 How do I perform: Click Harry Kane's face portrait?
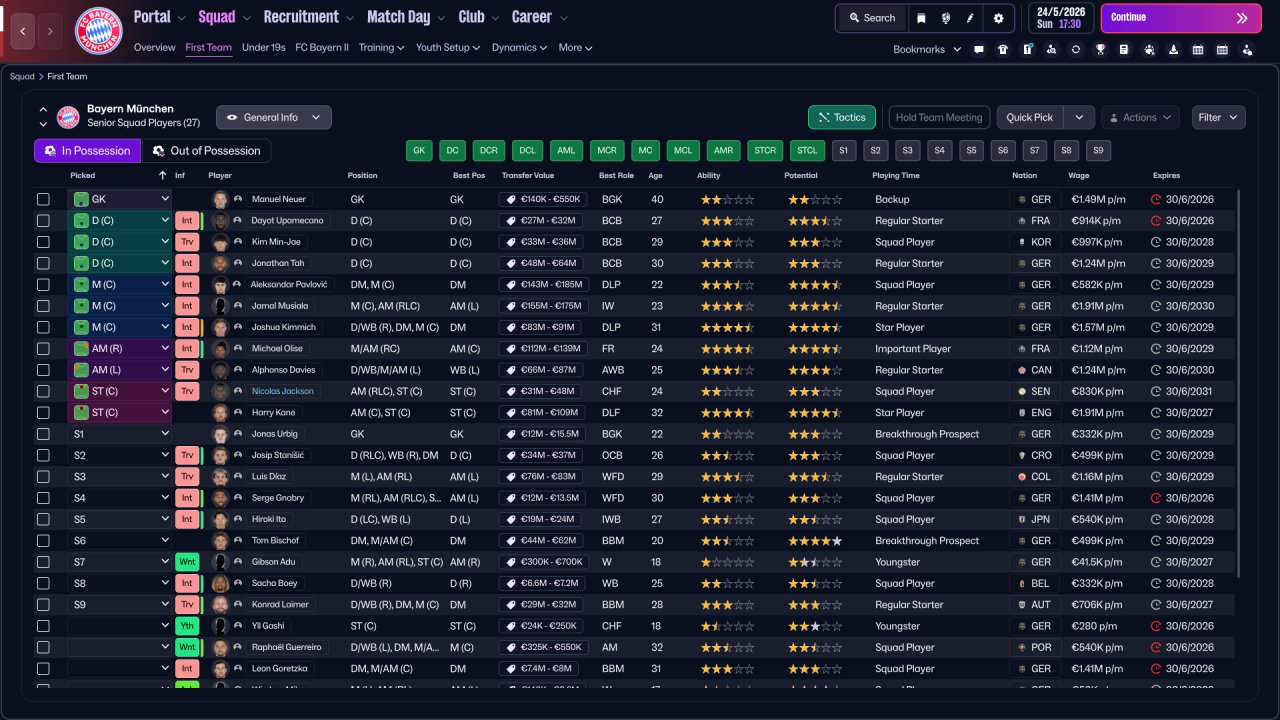pos(220,412)
